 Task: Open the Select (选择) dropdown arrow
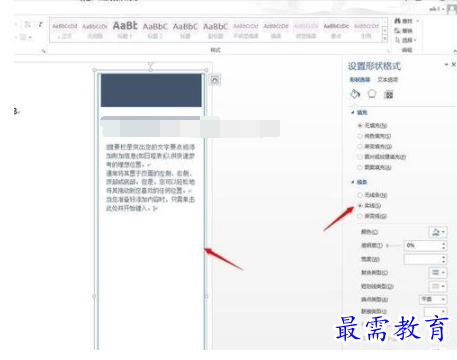click(x=415, y=40)
